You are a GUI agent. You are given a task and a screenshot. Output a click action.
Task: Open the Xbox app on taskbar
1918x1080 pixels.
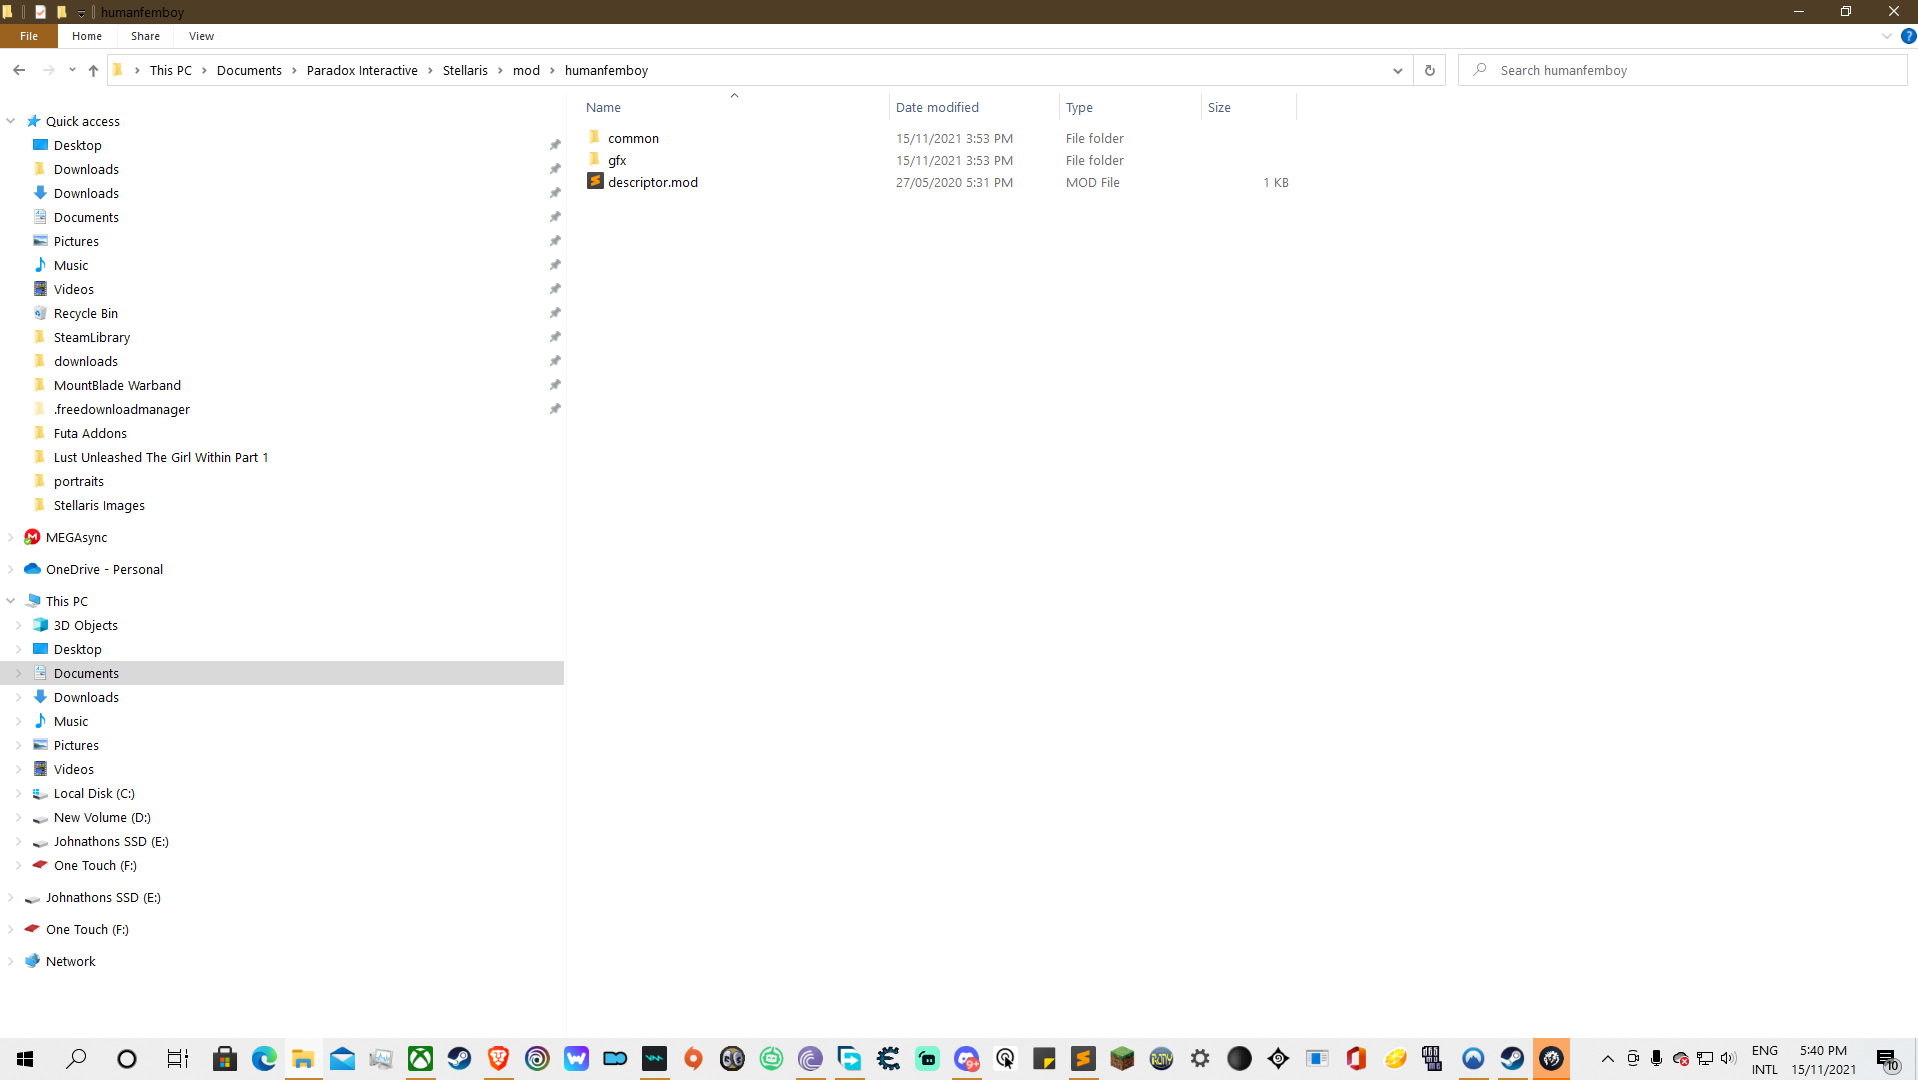tap(420, 1059)
